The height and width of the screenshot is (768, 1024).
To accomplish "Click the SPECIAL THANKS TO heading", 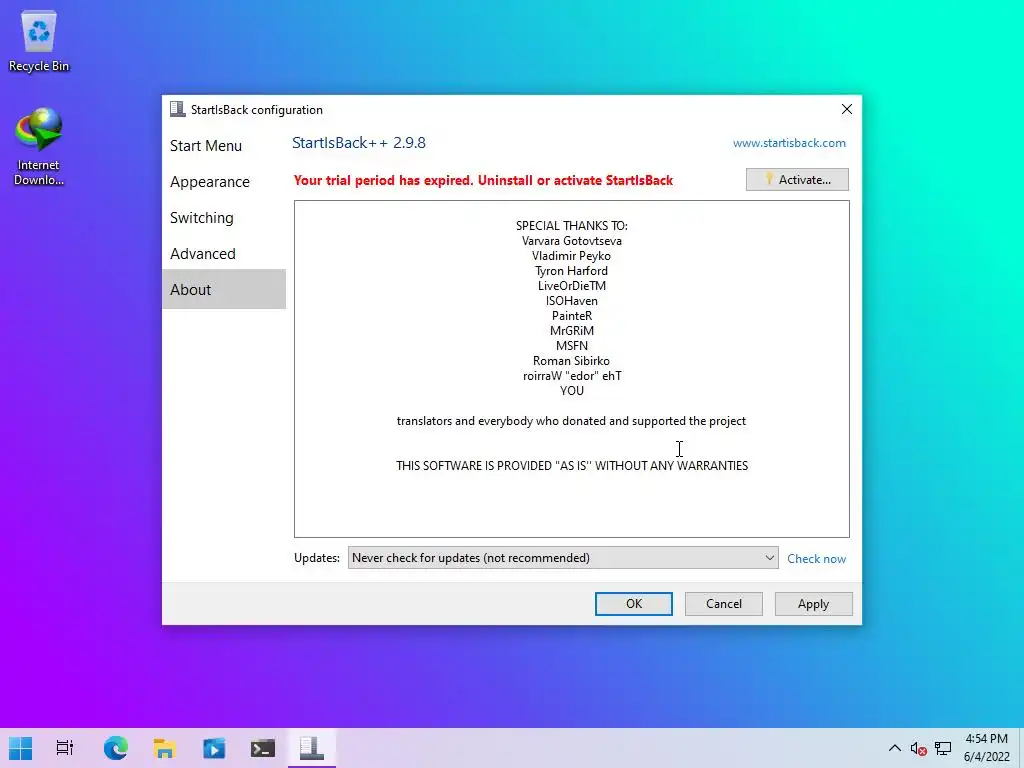I will point(571,226).
